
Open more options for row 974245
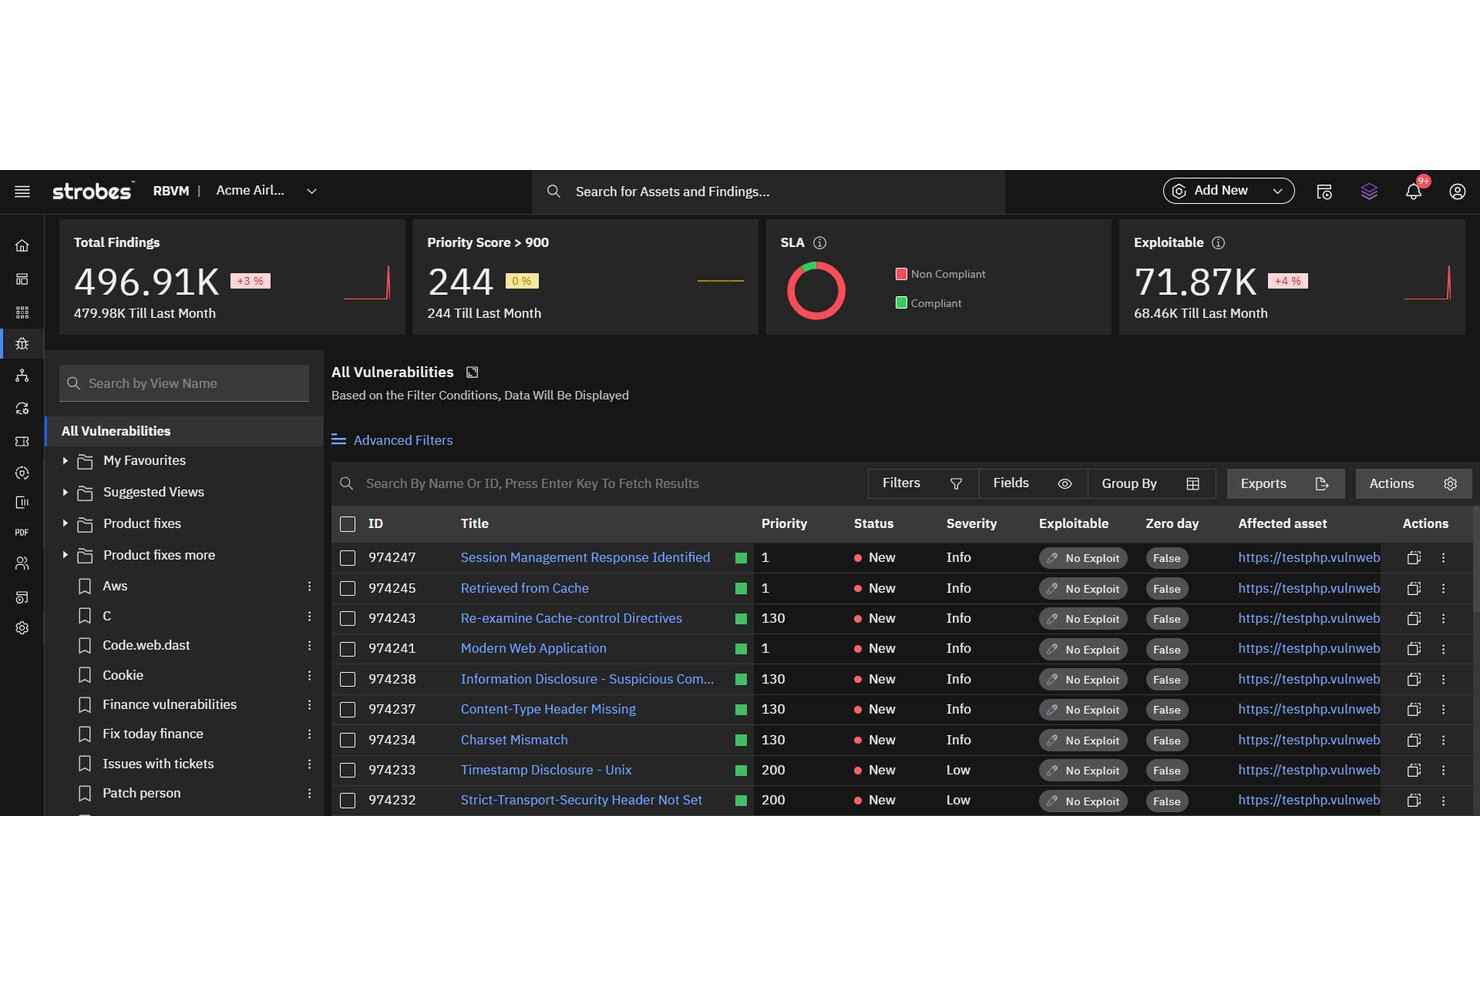pyautogui.click(x=1443, y=589)
